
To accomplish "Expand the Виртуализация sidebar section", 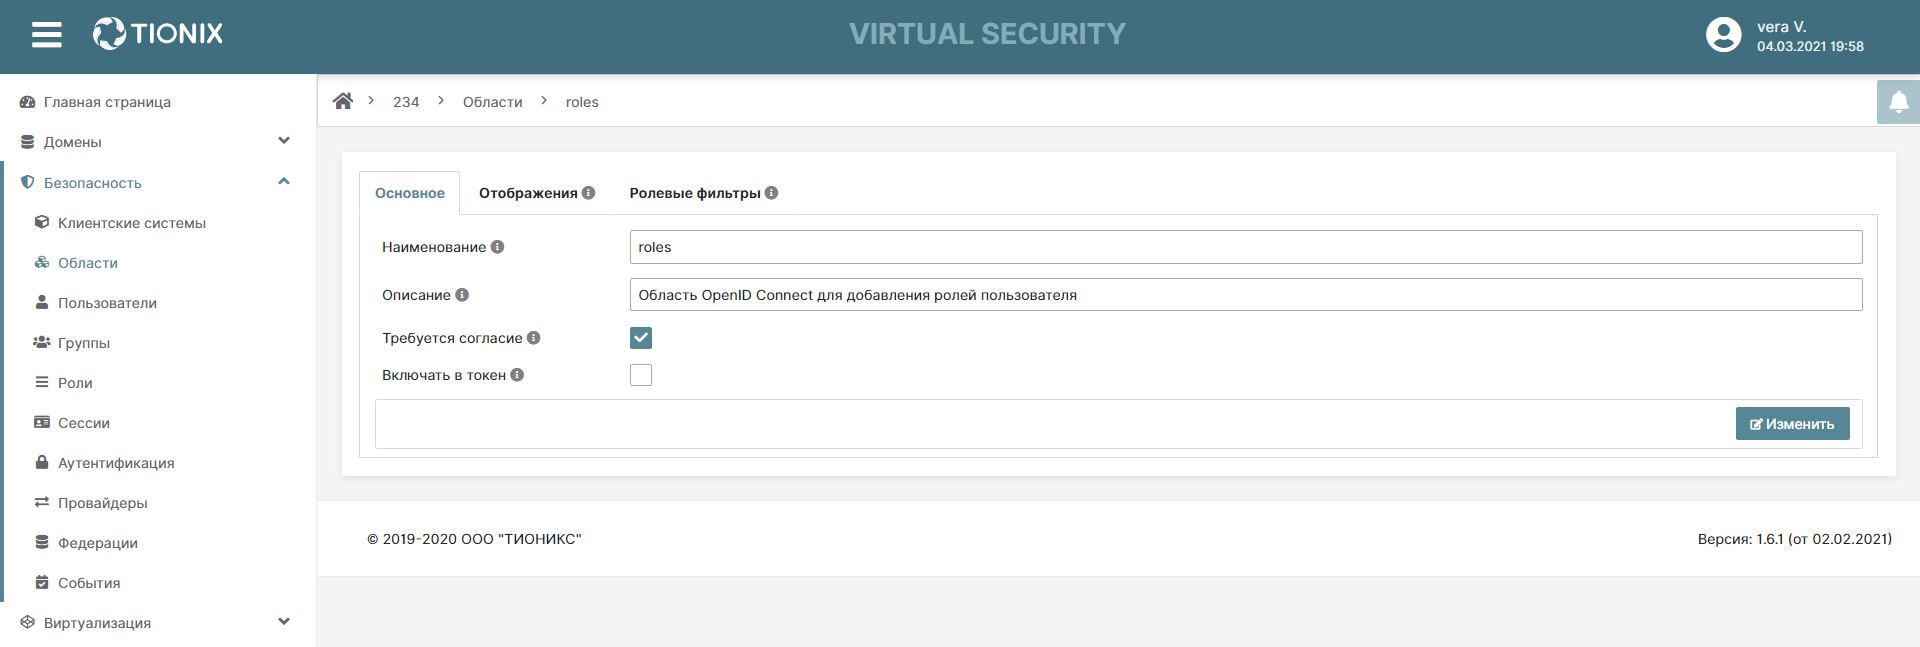I will click(283, 622).
